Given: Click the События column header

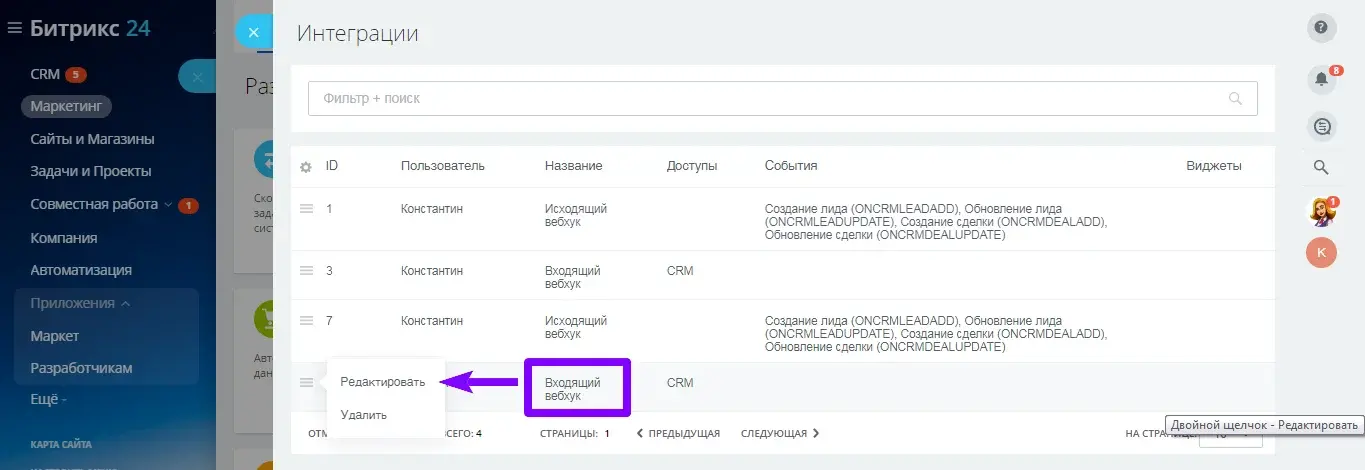Looking at the screenshot, I should click(x=791, y=165).
